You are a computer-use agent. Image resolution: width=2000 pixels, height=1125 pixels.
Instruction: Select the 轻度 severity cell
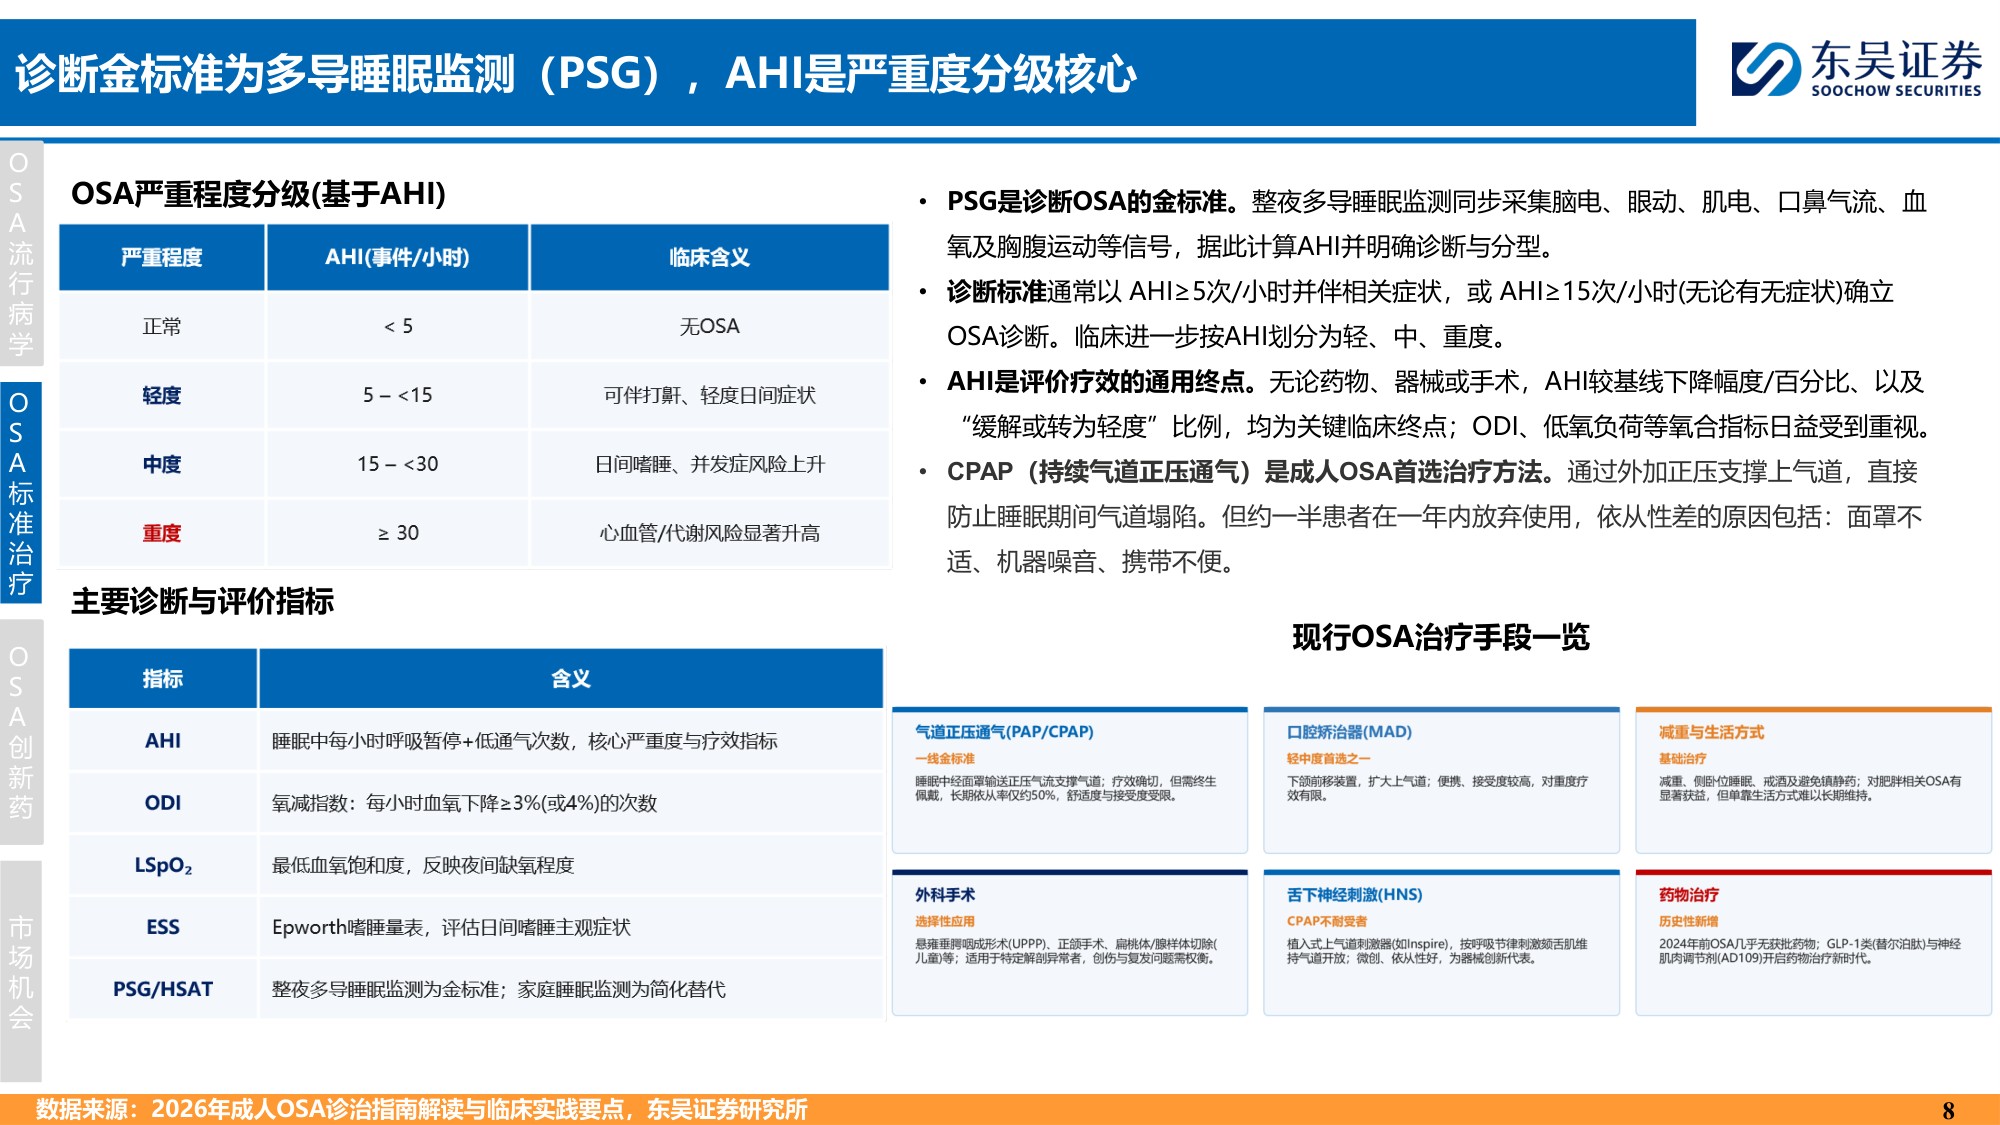(162, 395)
